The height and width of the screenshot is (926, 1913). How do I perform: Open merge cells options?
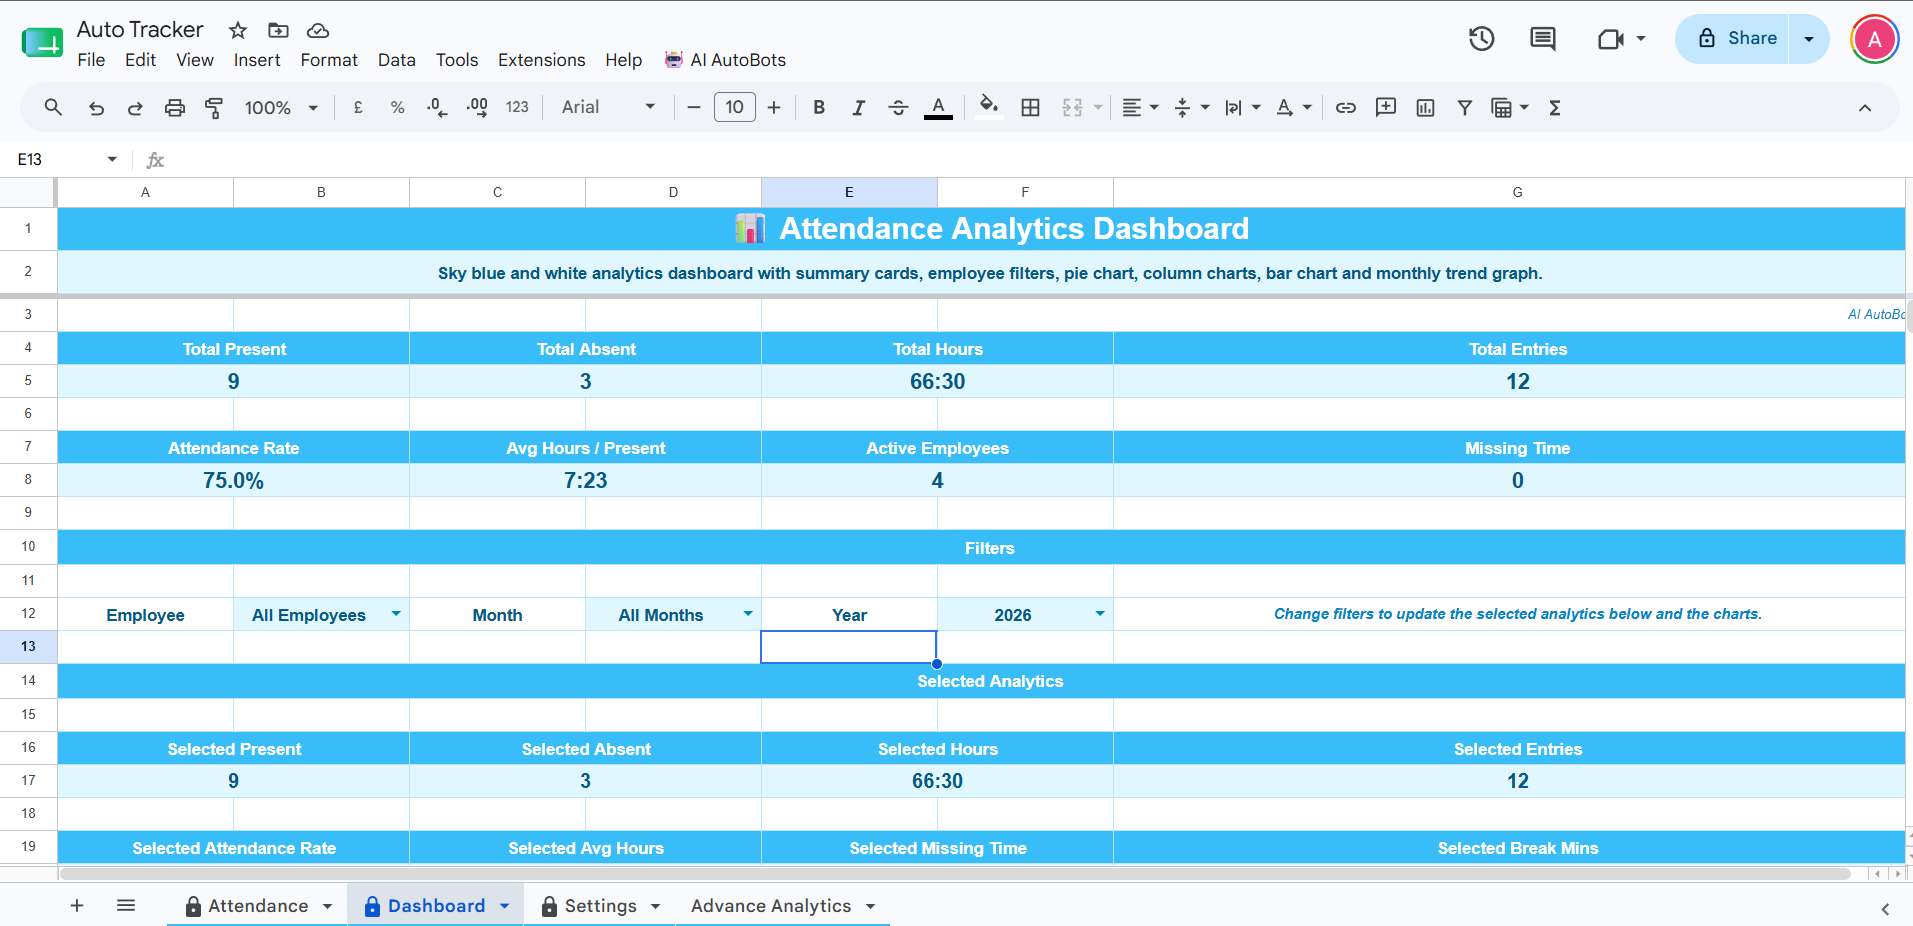click(x=1081, y=107)
